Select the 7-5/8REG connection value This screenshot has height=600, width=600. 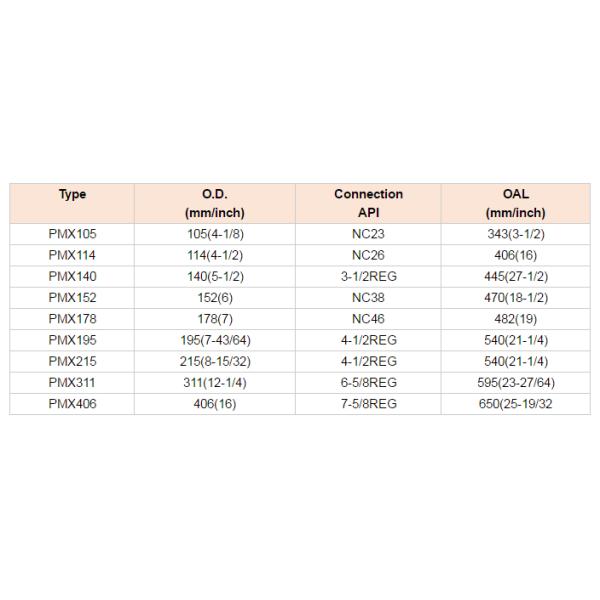tap(368, 403)
